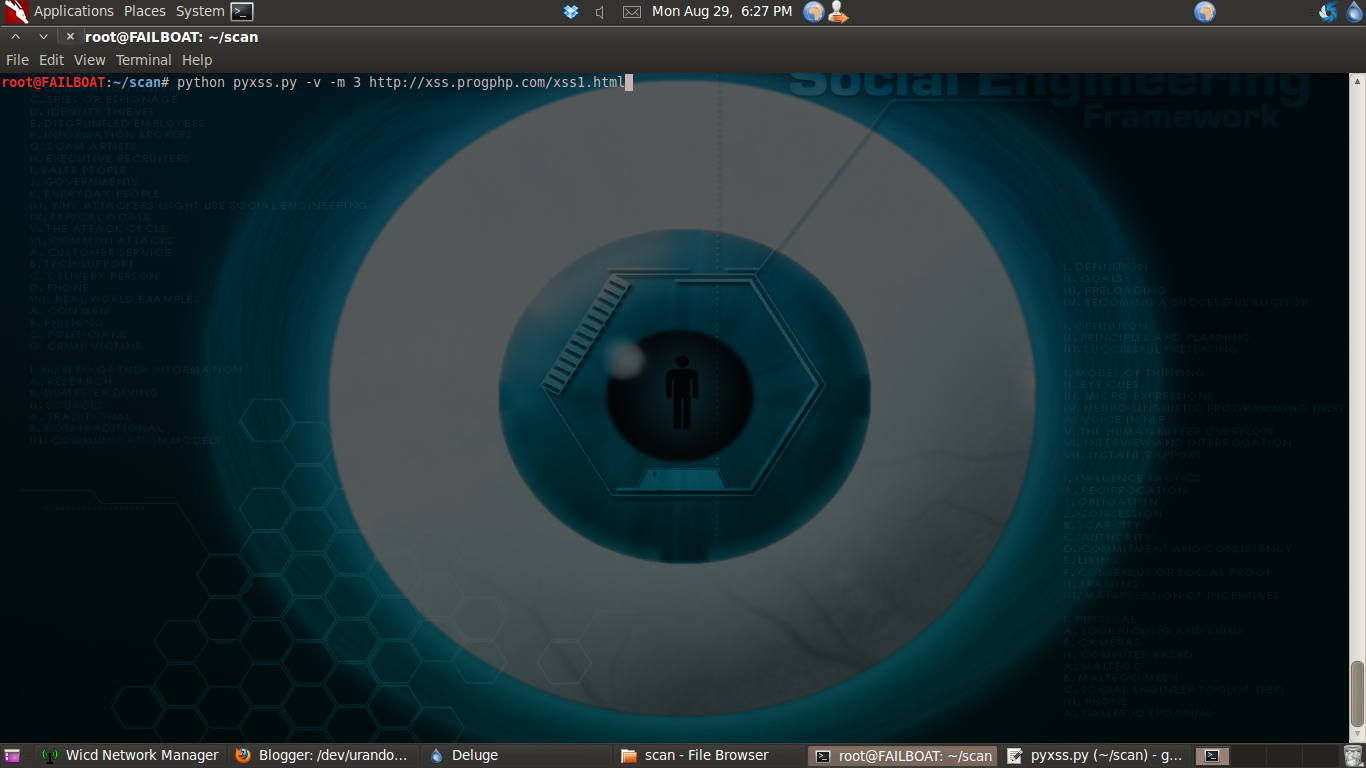1366x768 pixels.
Task: Click the globe icon beside the clock
Action: point(814,12)
